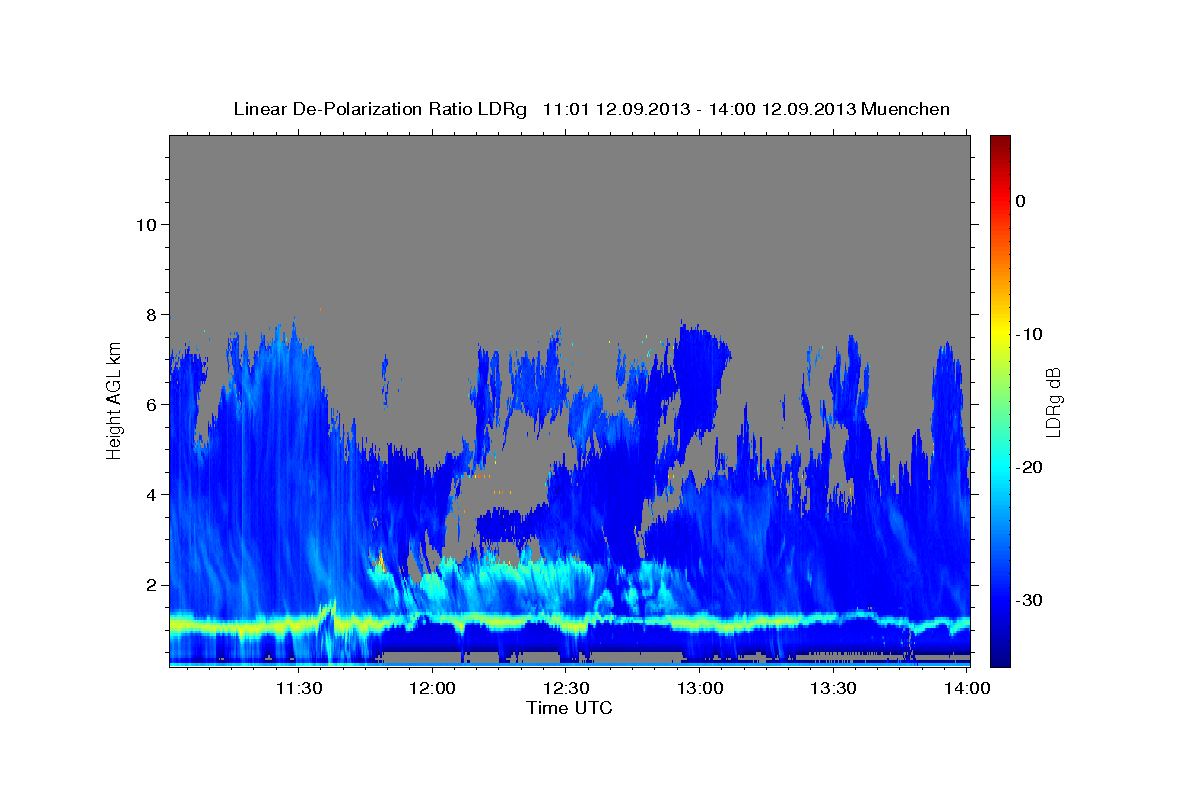This screenshot has width=1200, height=800.
Task: Click the start time "11:01 12.09.2013" in title
Action: (616, 109)
